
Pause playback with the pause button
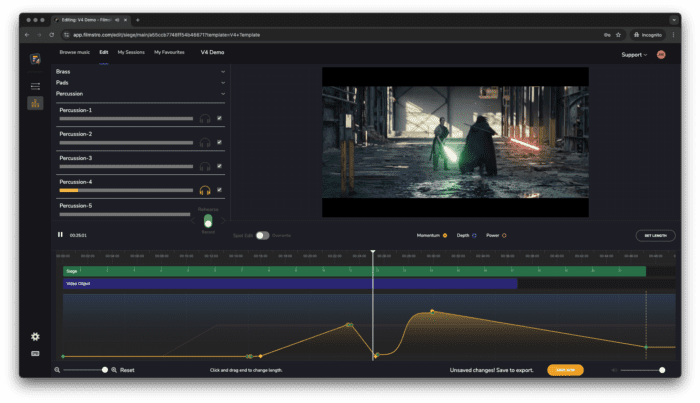point(60,235)
